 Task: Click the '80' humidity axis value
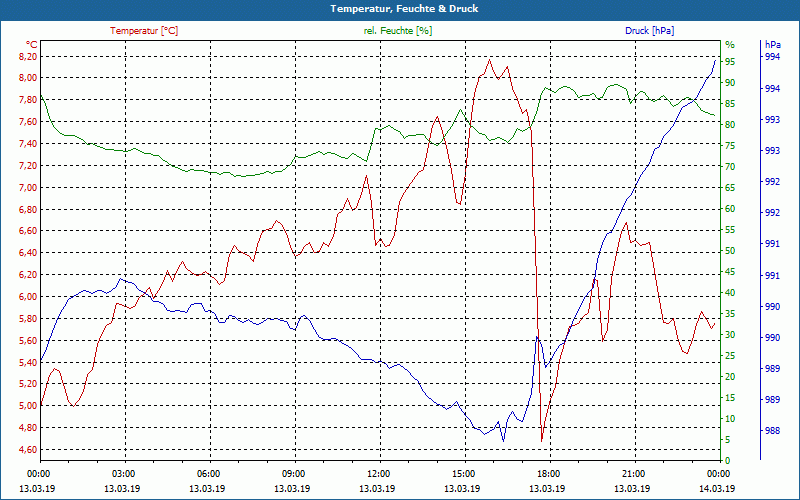[730, 125]
